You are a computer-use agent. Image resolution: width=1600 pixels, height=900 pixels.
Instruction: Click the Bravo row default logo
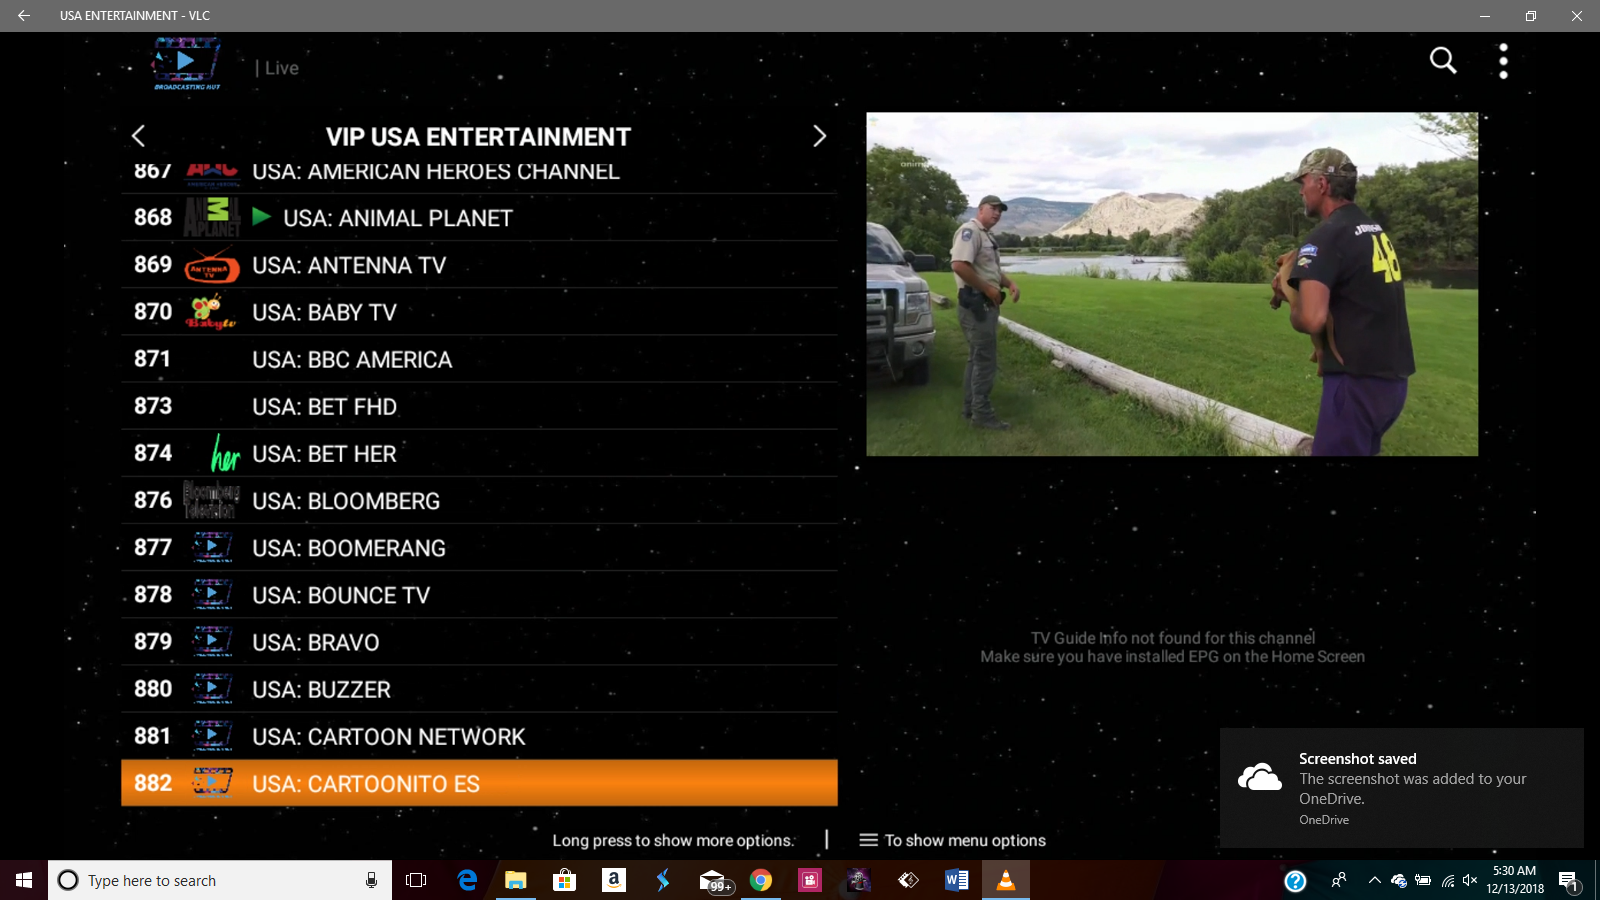click(x=212, y=641)
